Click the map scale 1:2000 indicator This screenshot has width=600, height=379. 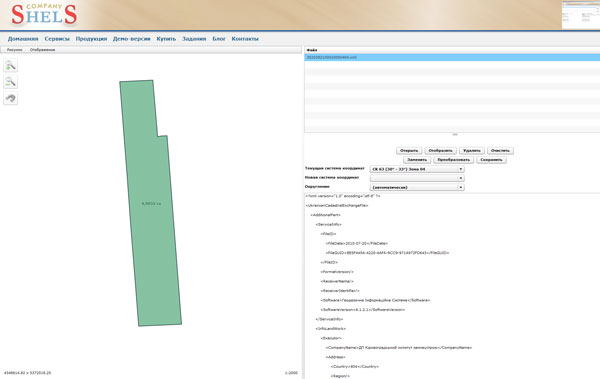pyautogui.click(x=291, y=372)
